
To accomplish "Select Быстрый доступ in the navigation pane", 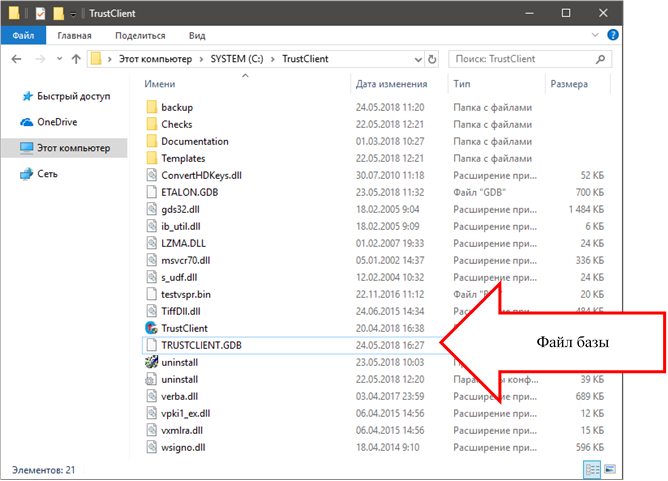I will pos(74,96).
